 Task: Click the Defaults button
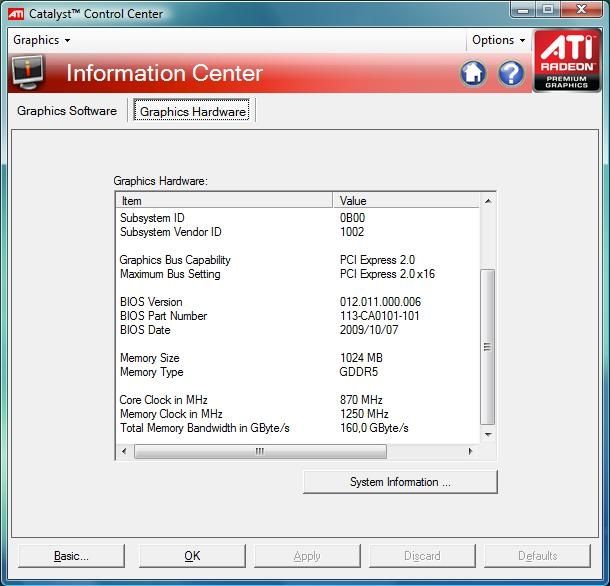(538, 556)
